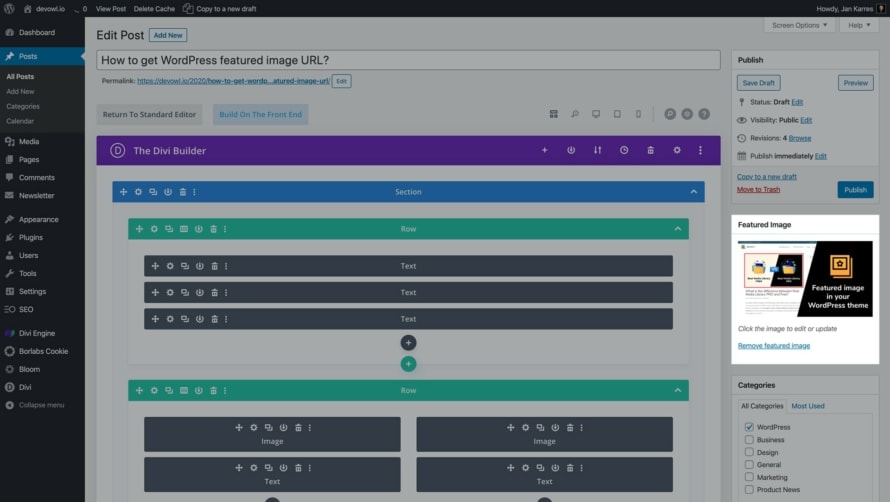Screen dimensions: 890x502
Task: Add new row with green plus button
Action: point(408,364)
